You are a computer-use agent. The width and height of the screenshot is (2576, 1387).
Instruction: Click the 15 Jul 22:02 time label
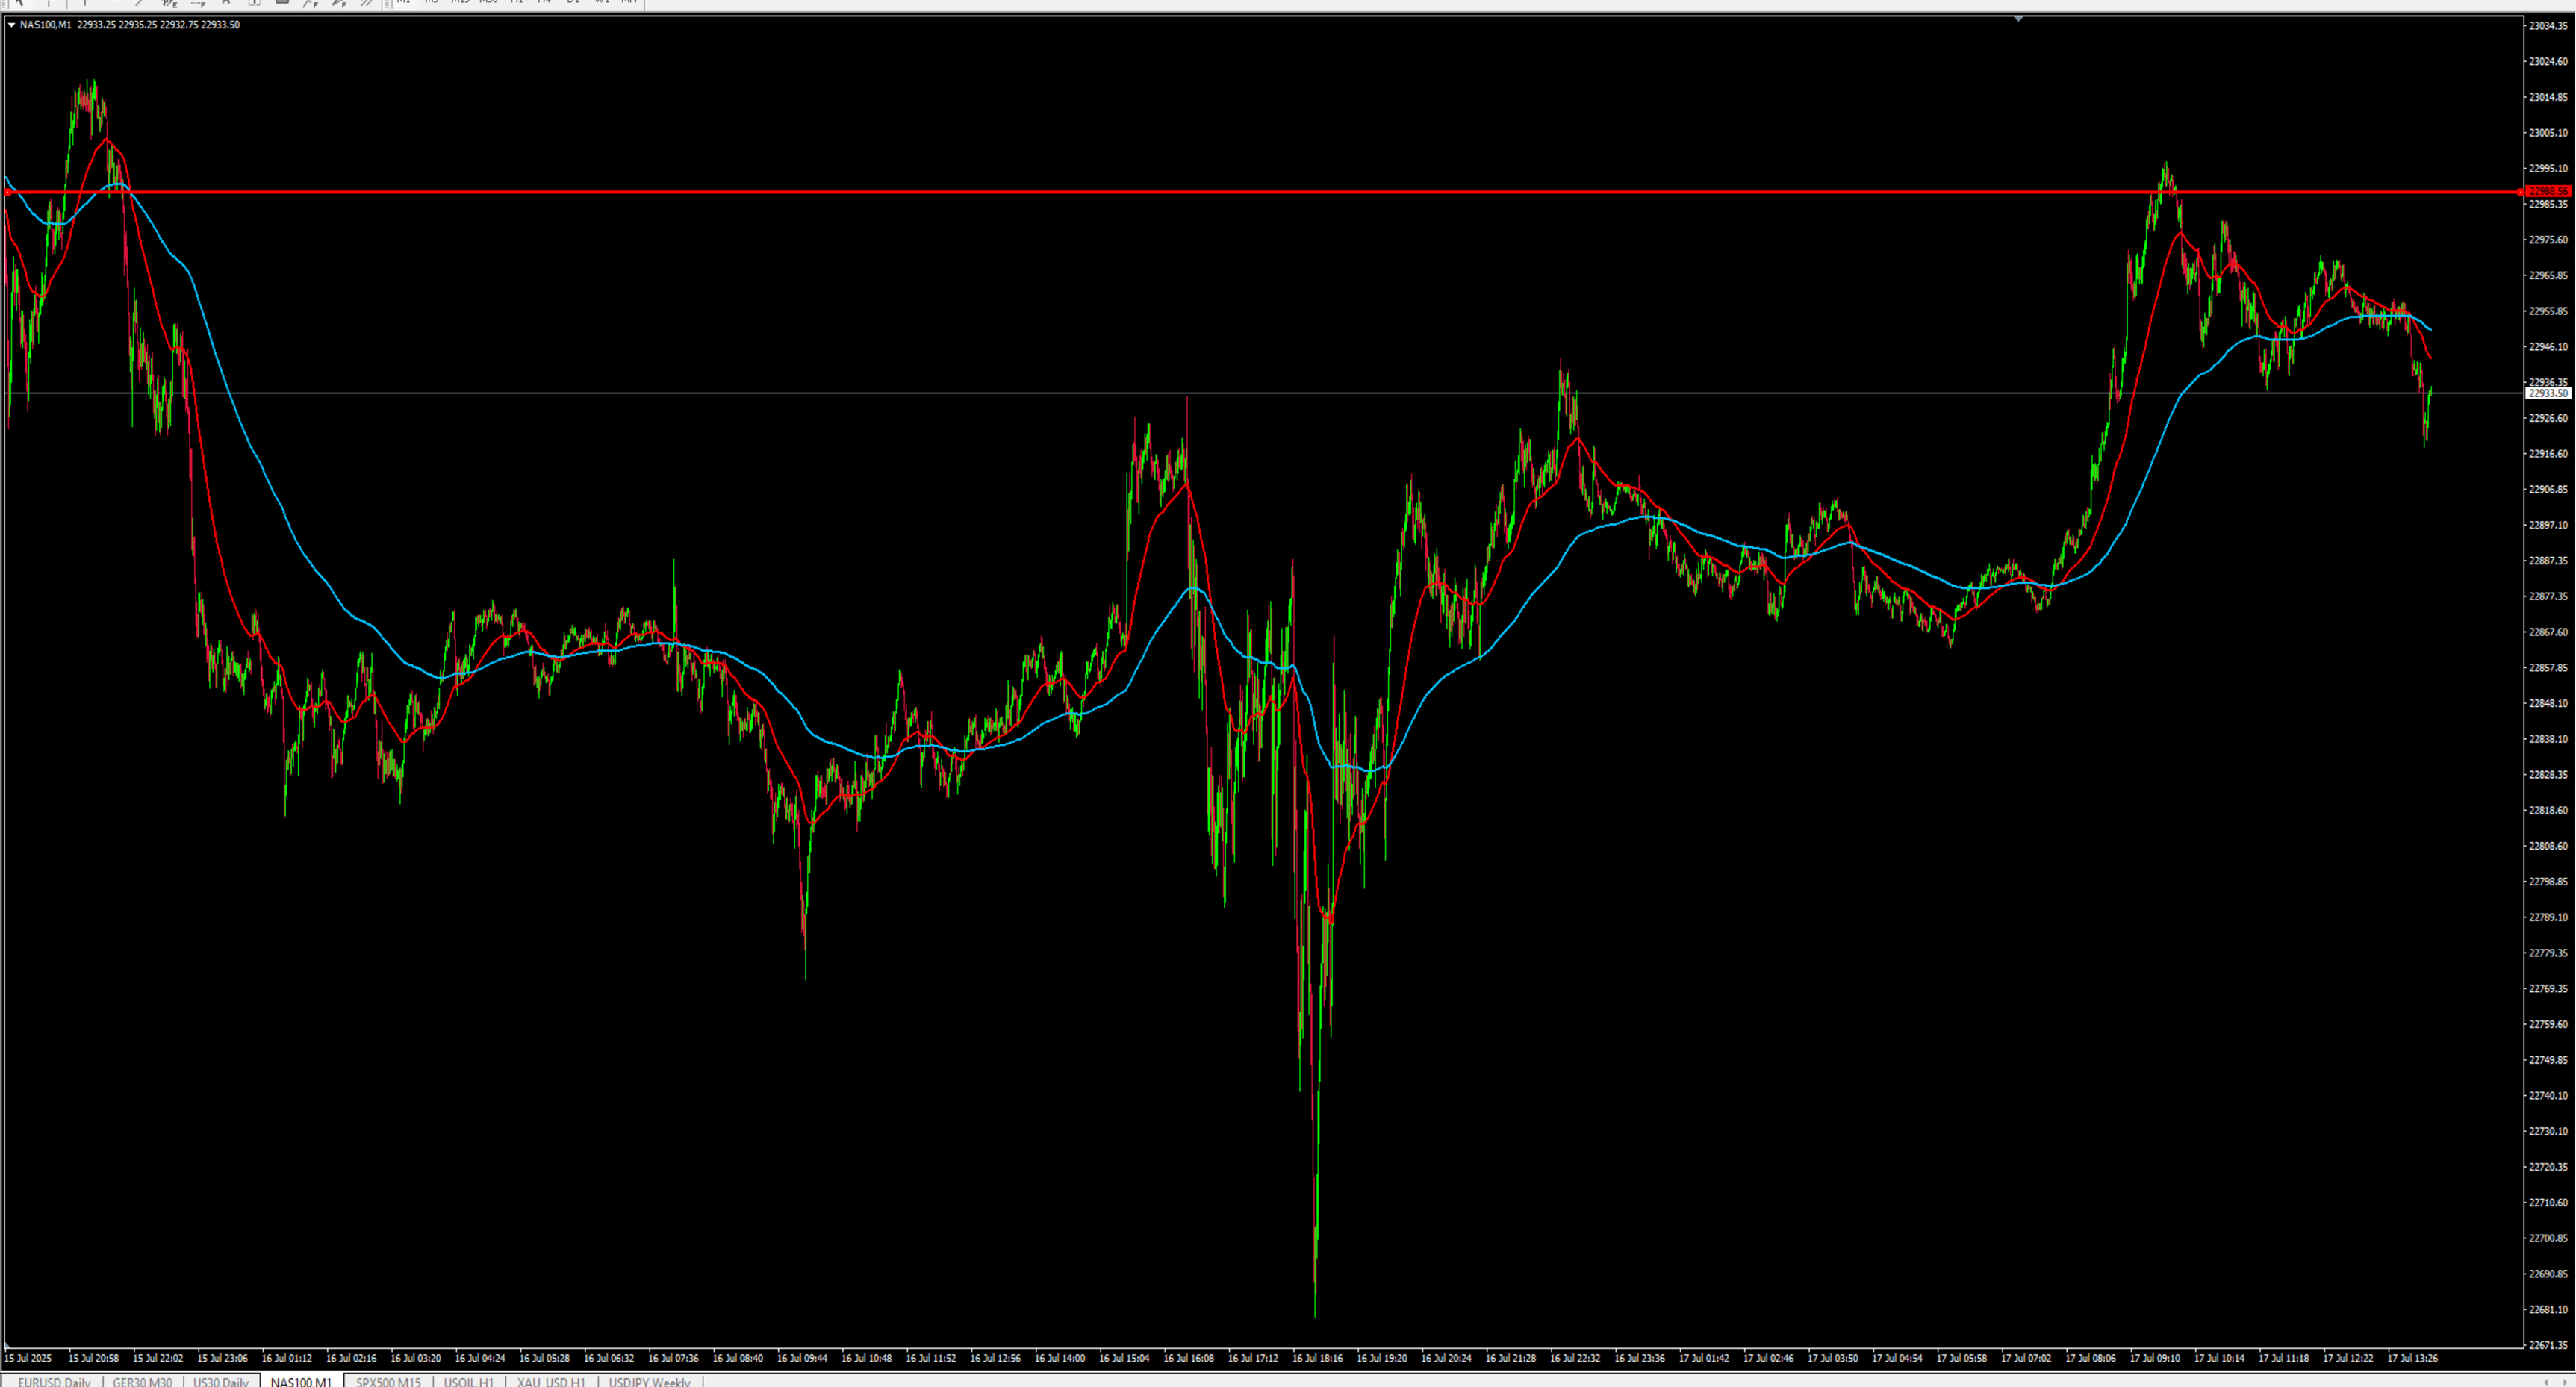158,1358
